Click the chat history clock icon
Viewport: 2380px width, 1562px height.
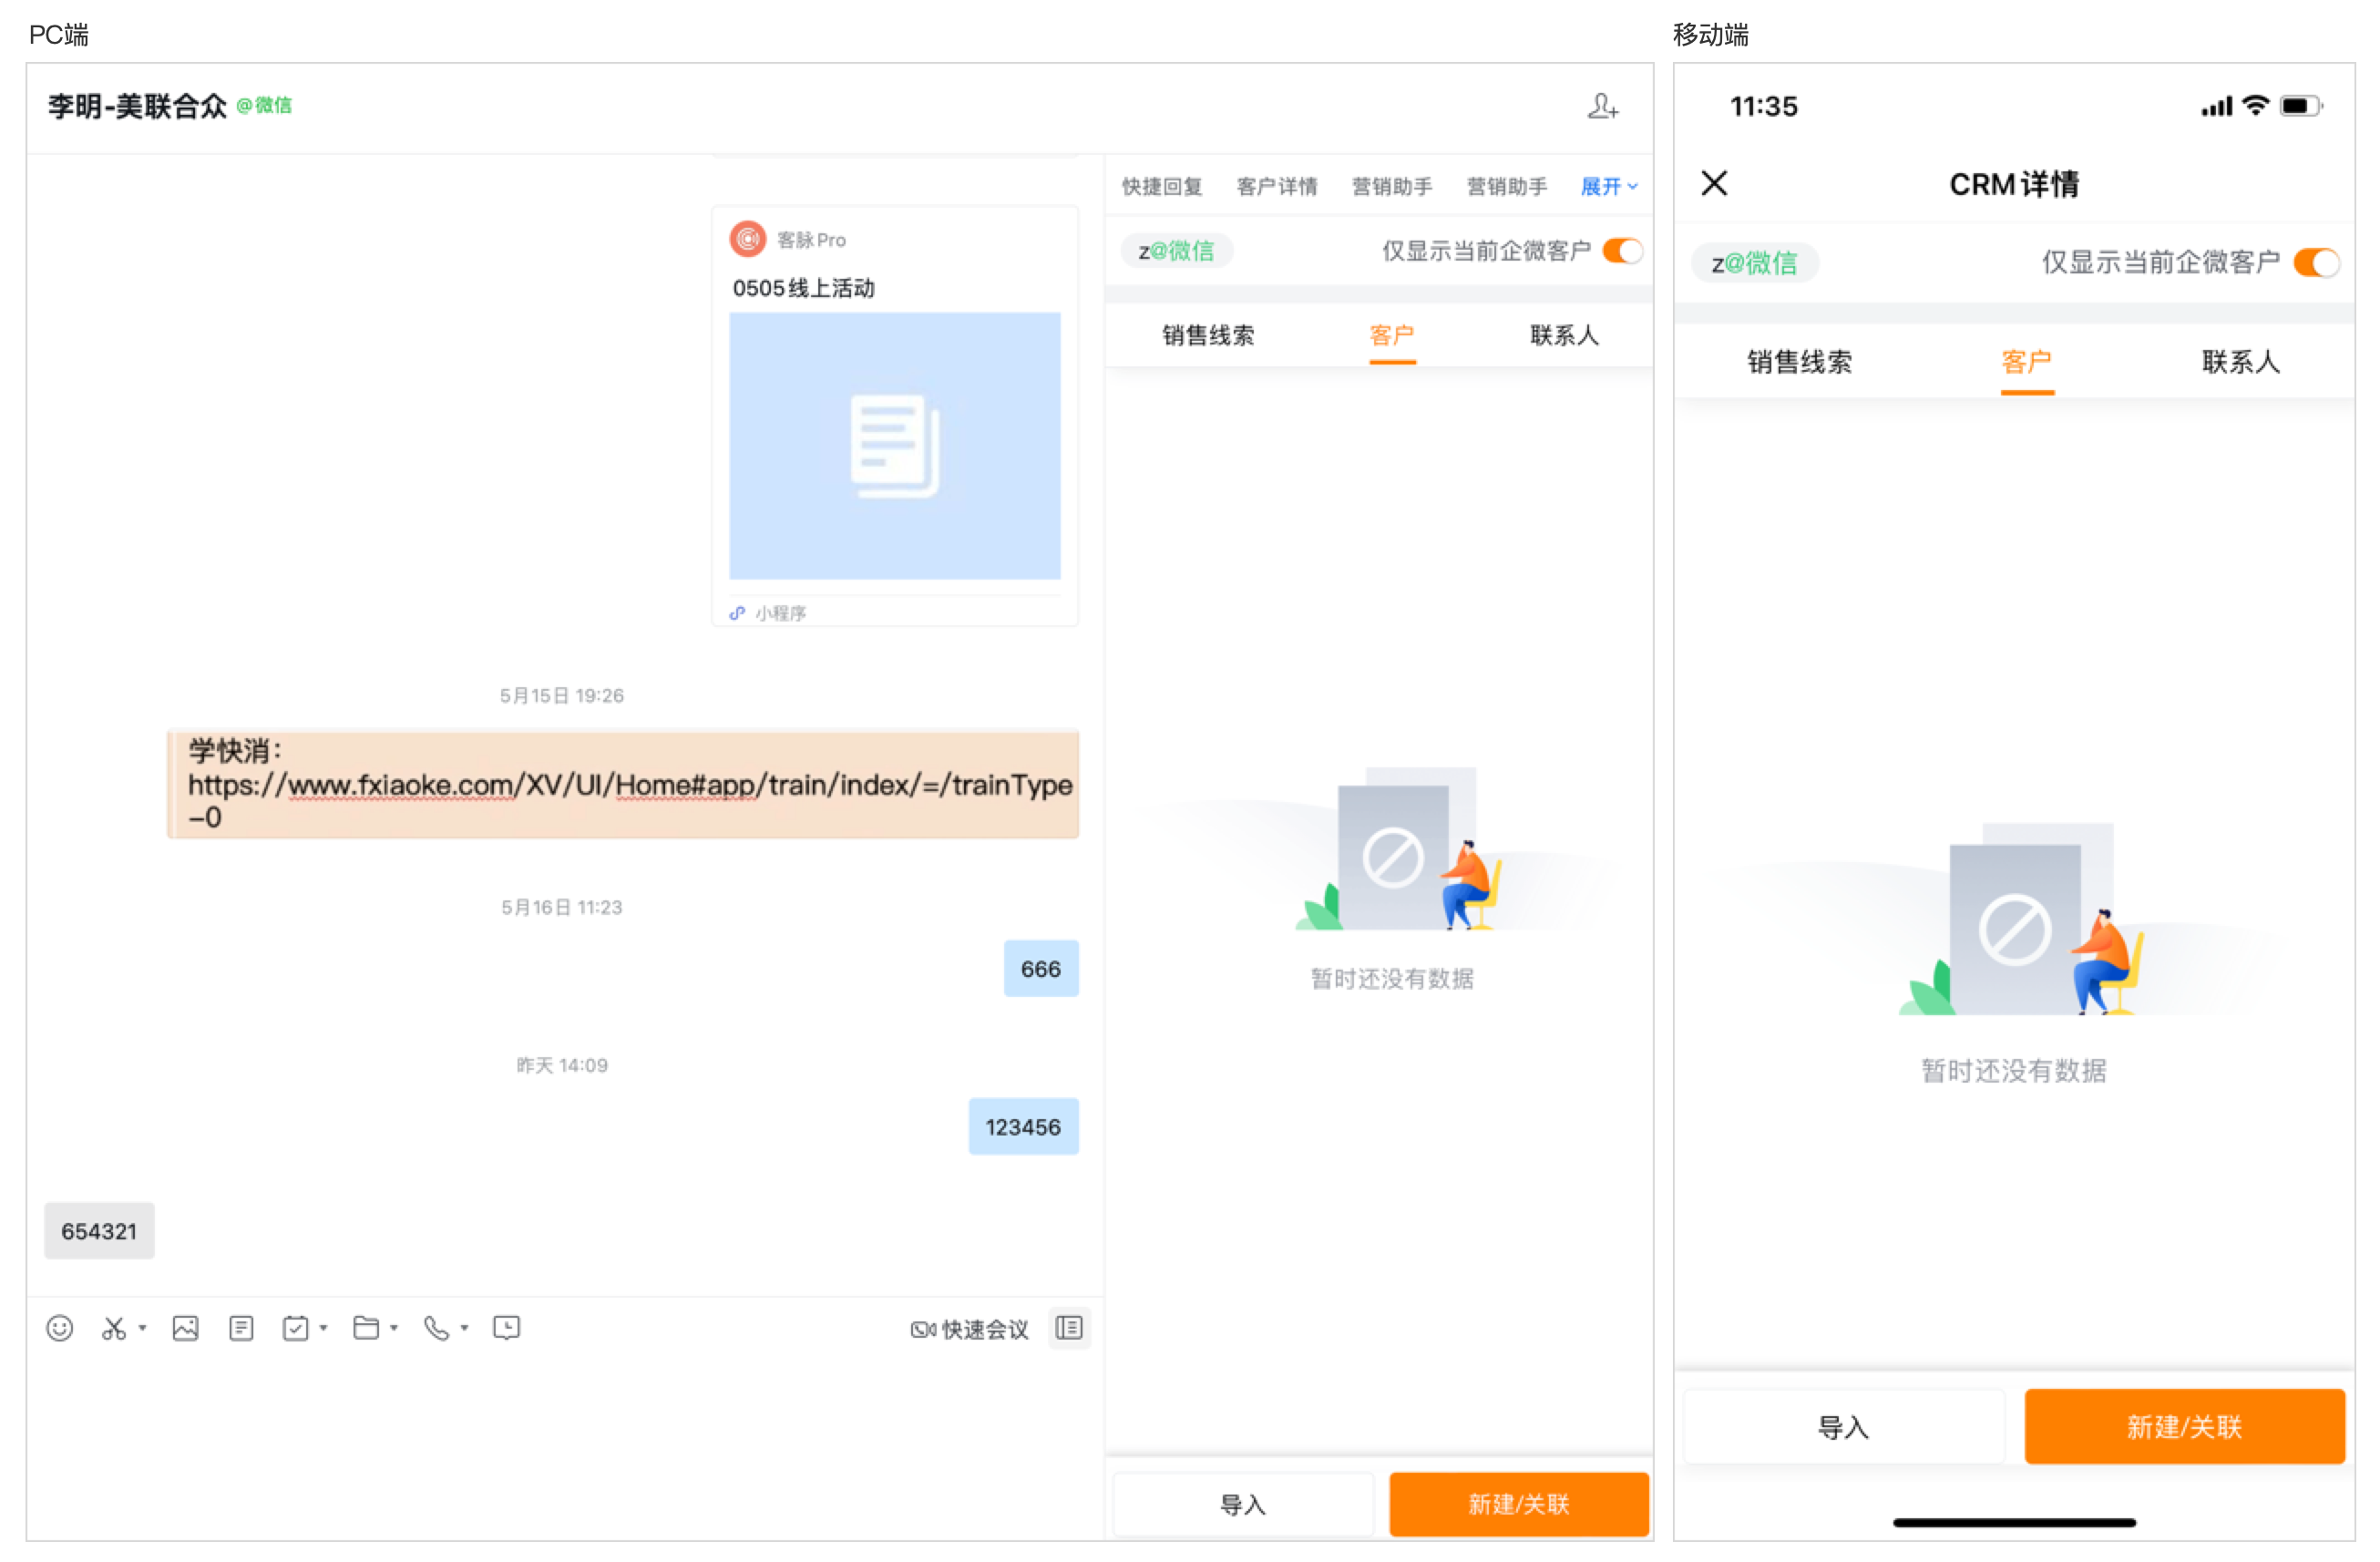click(507, 1329)
